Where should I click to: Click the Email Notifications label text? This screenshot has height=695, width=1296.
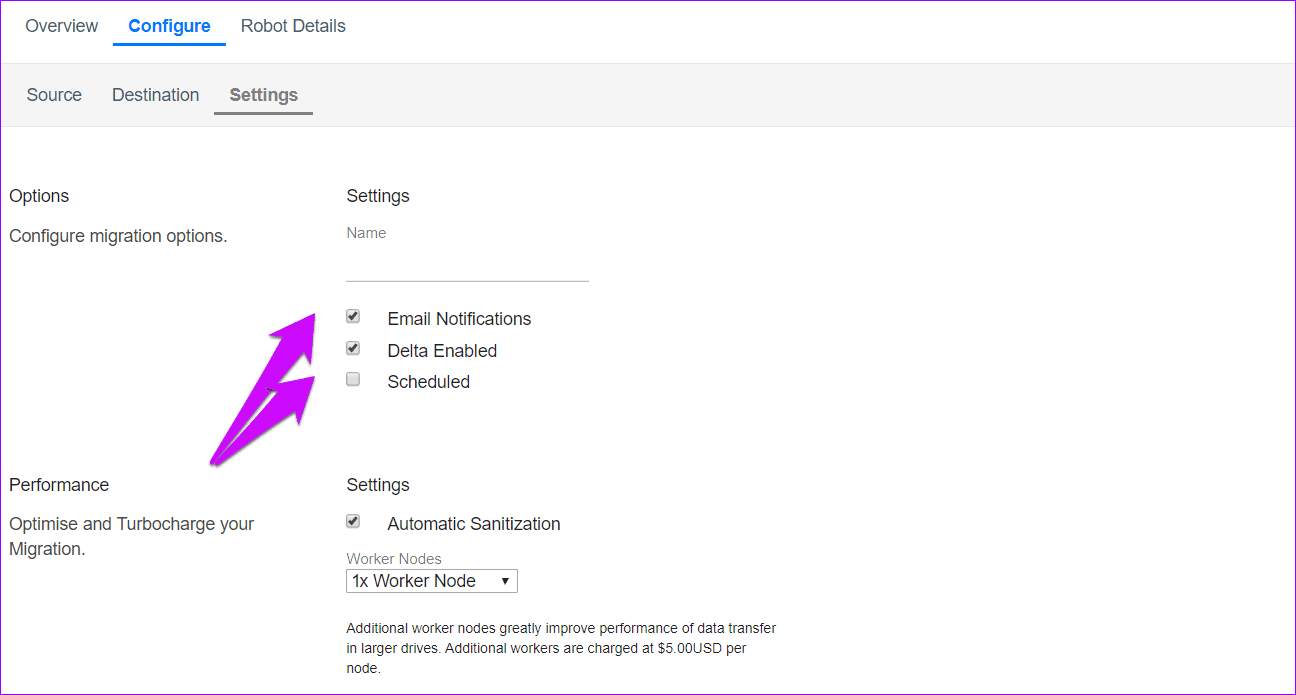click(459, 319)
